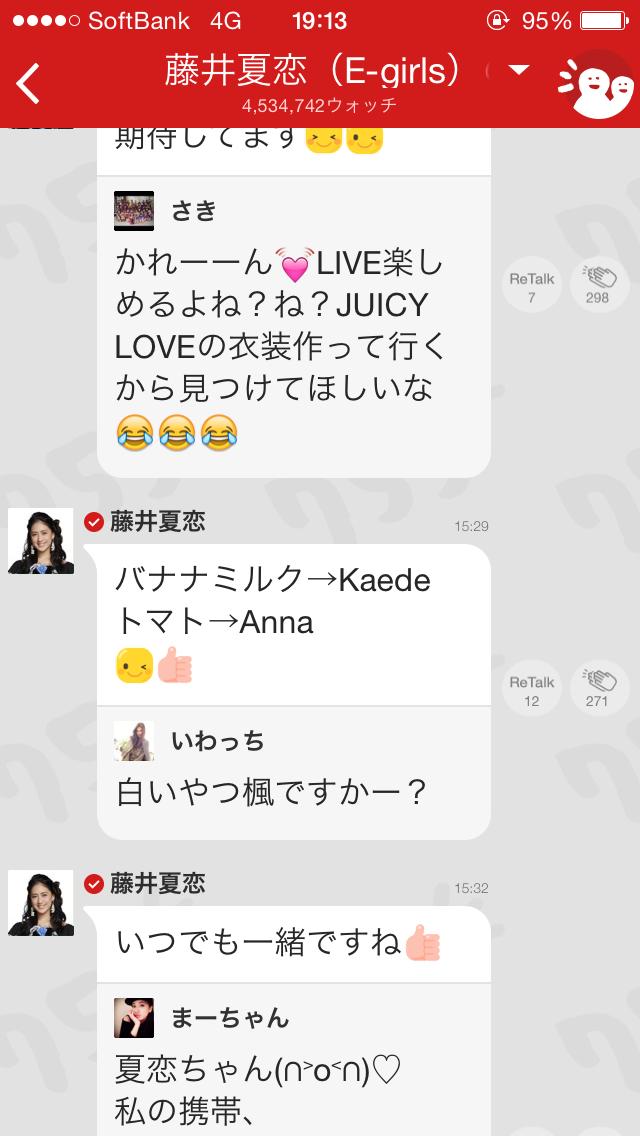Tap the いつでも一緒ですね reply bubble

[294, 944]
